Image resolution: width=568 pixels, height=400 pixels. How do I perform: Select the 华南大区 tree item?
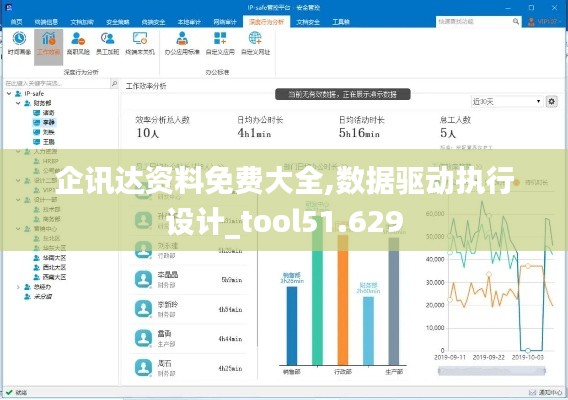pos(54,258)
